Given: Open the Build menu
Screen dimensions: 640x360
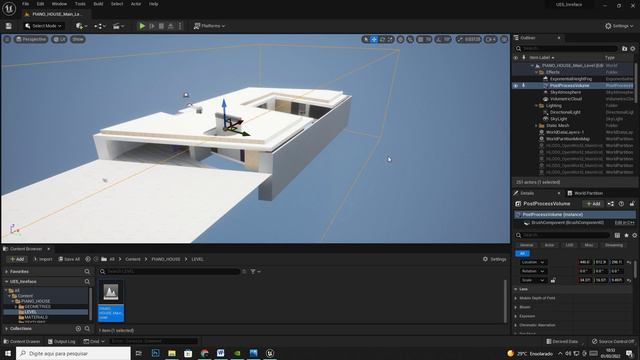Looking at the screenshot, I should (x=98, y=4).
